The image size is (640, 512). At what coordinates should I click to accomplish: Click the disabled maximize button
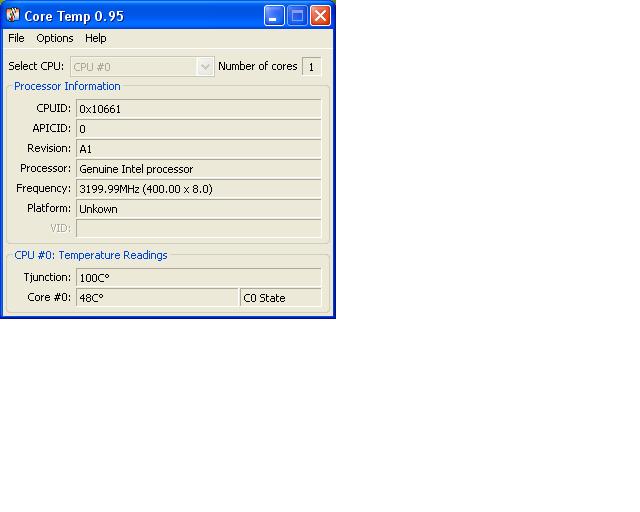pos(297,16)
